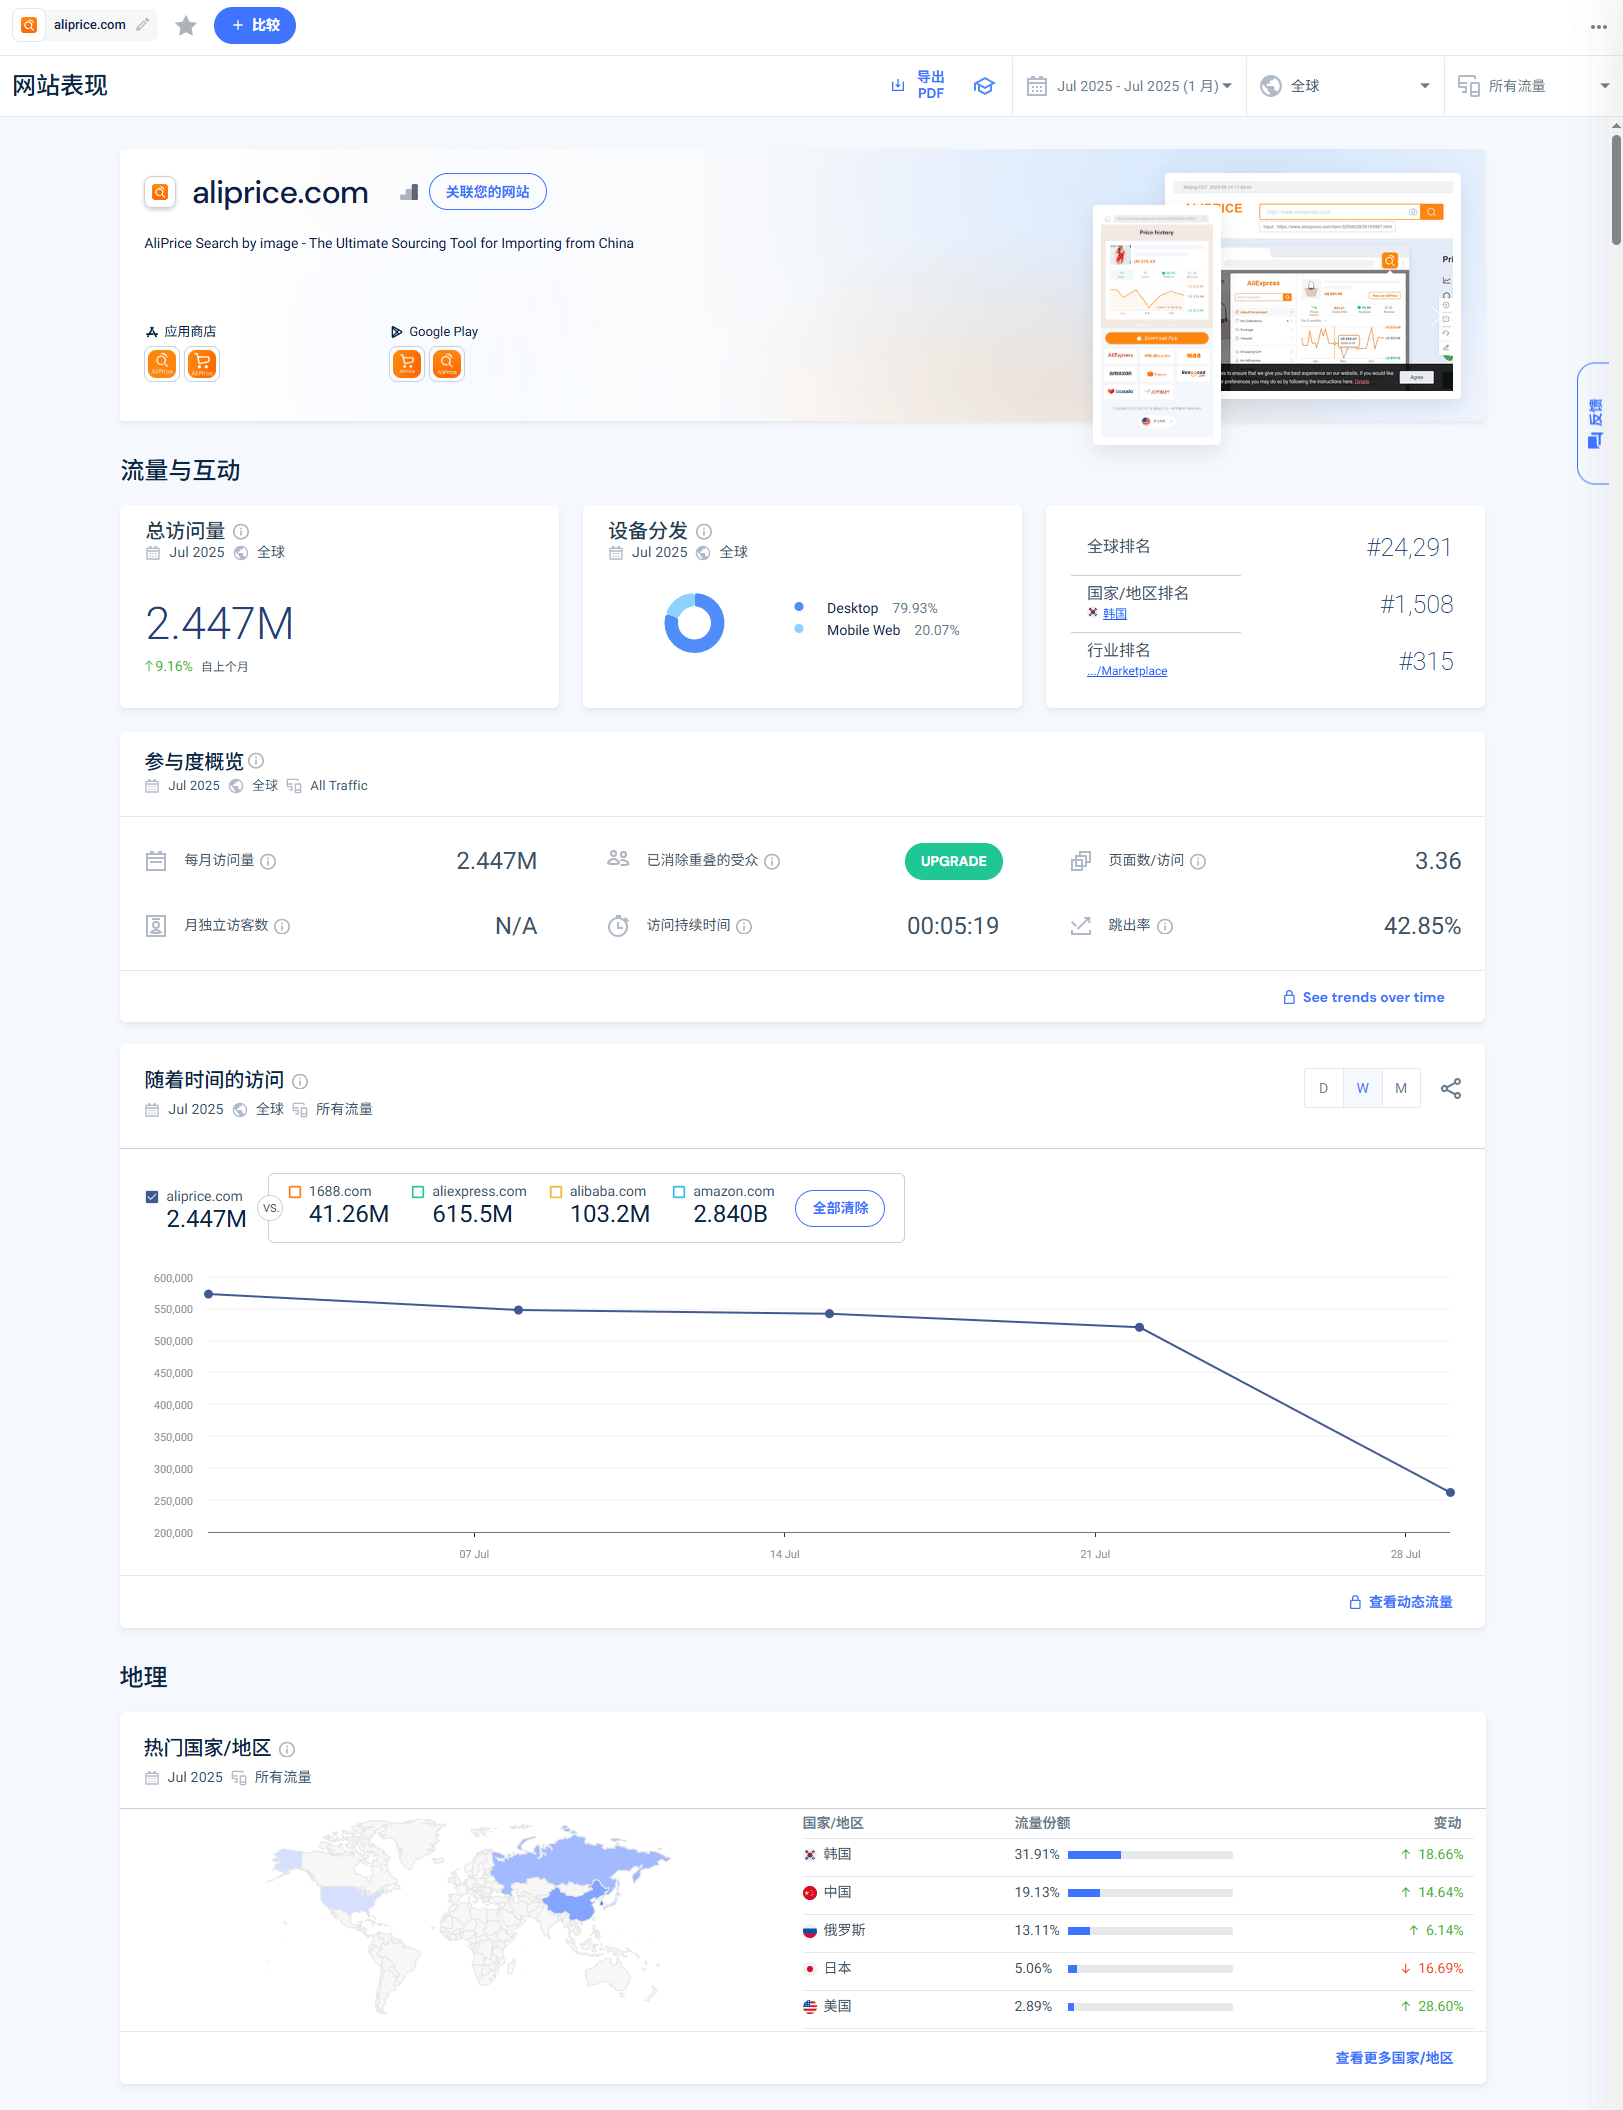Click the bar chart icon beside aliprice.com title
Viewport: 1623px width, 2110px height.
409,192
